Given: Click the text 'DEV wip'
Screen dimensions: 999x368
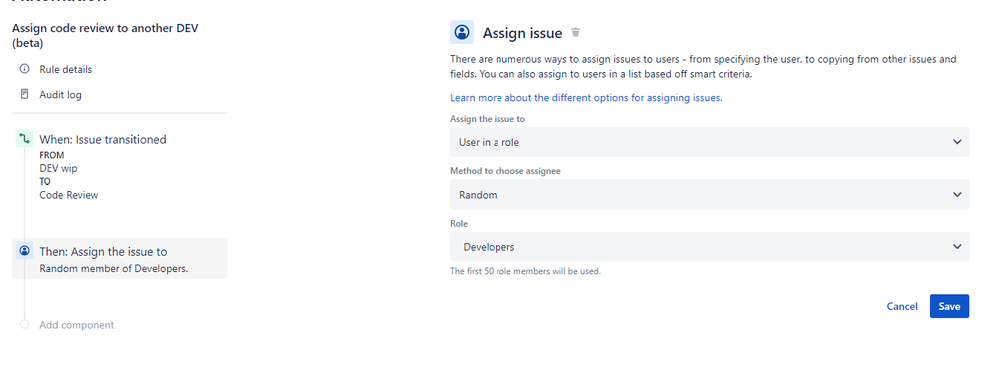Looking at the screenshot, I should click(59, 168).
